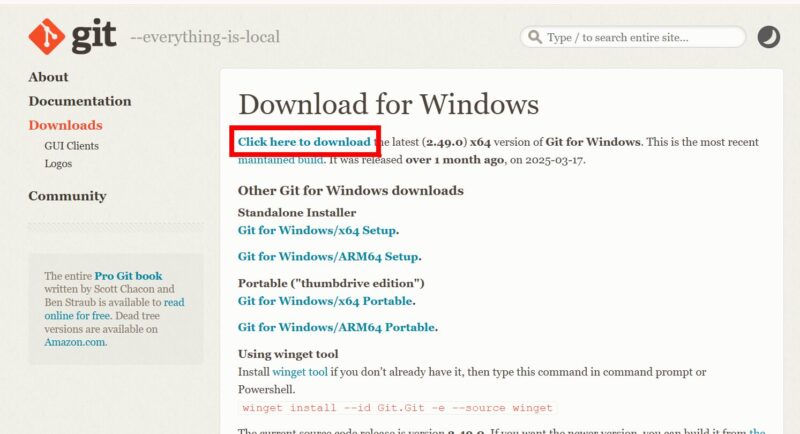Click 'read online for free' link

[x=114, y=309]
